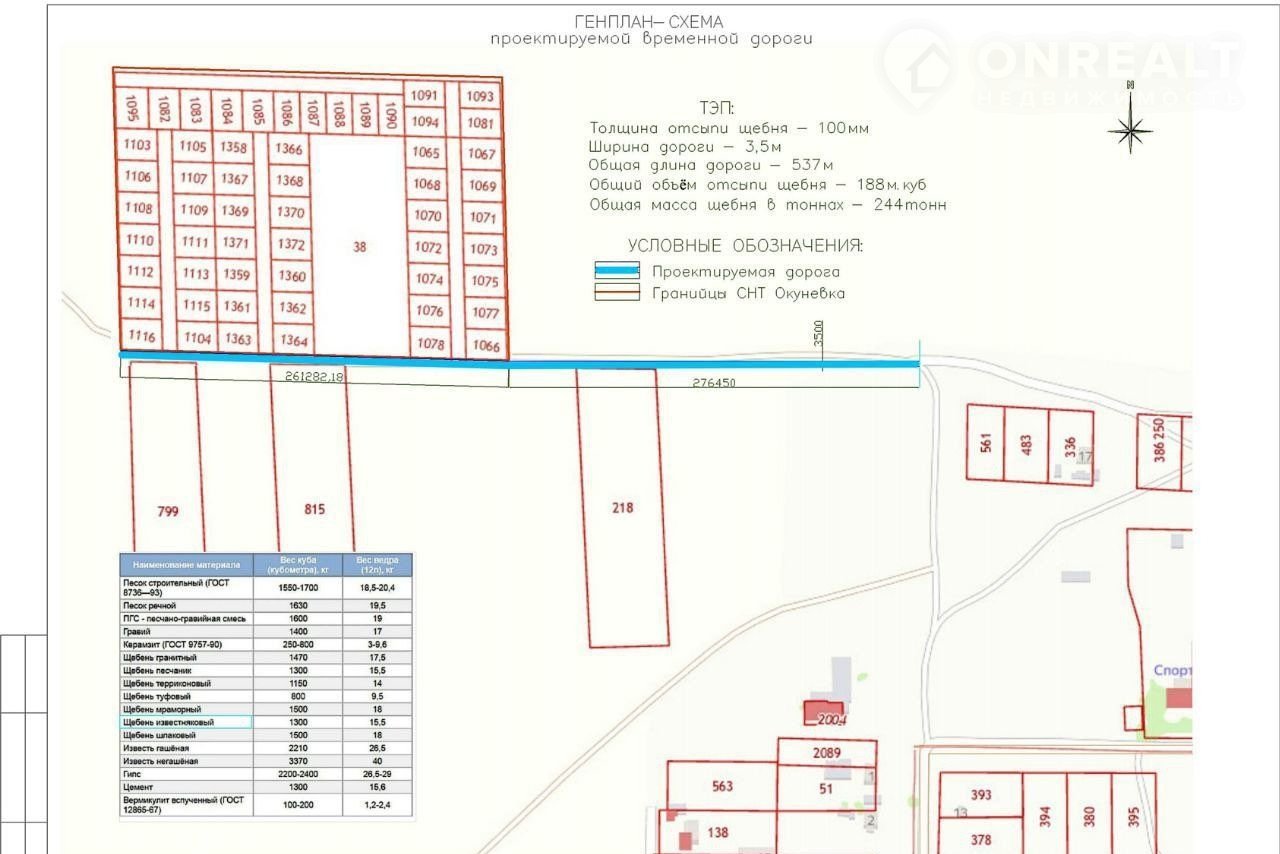The width and height of the screenshot is (1280, 854).
Task: Click the highlighted Щебень известняковый table cell
Action: coord(186,722)
